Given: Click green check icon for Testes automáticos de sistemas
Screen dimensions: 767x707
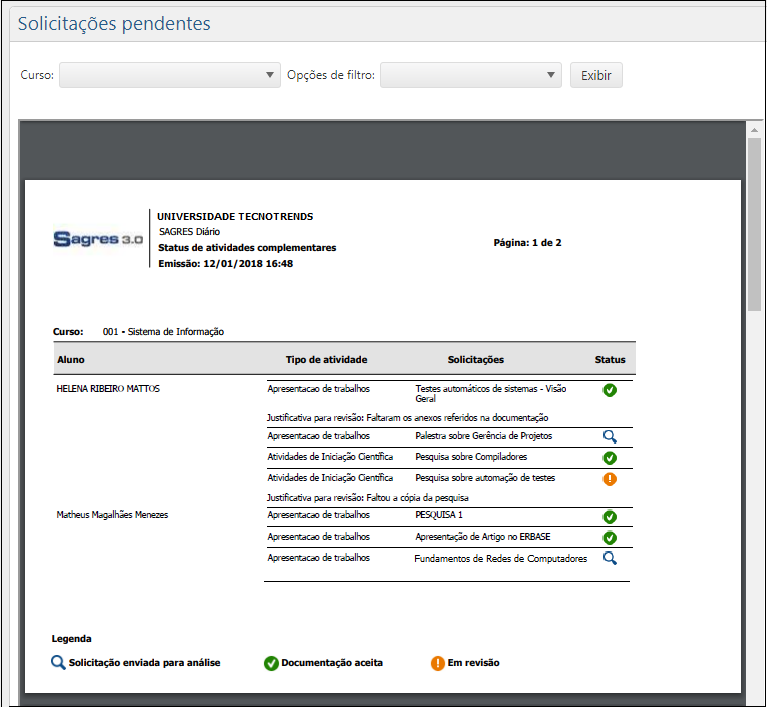Looking at the screenshot, I should click(x=610, y=390).
